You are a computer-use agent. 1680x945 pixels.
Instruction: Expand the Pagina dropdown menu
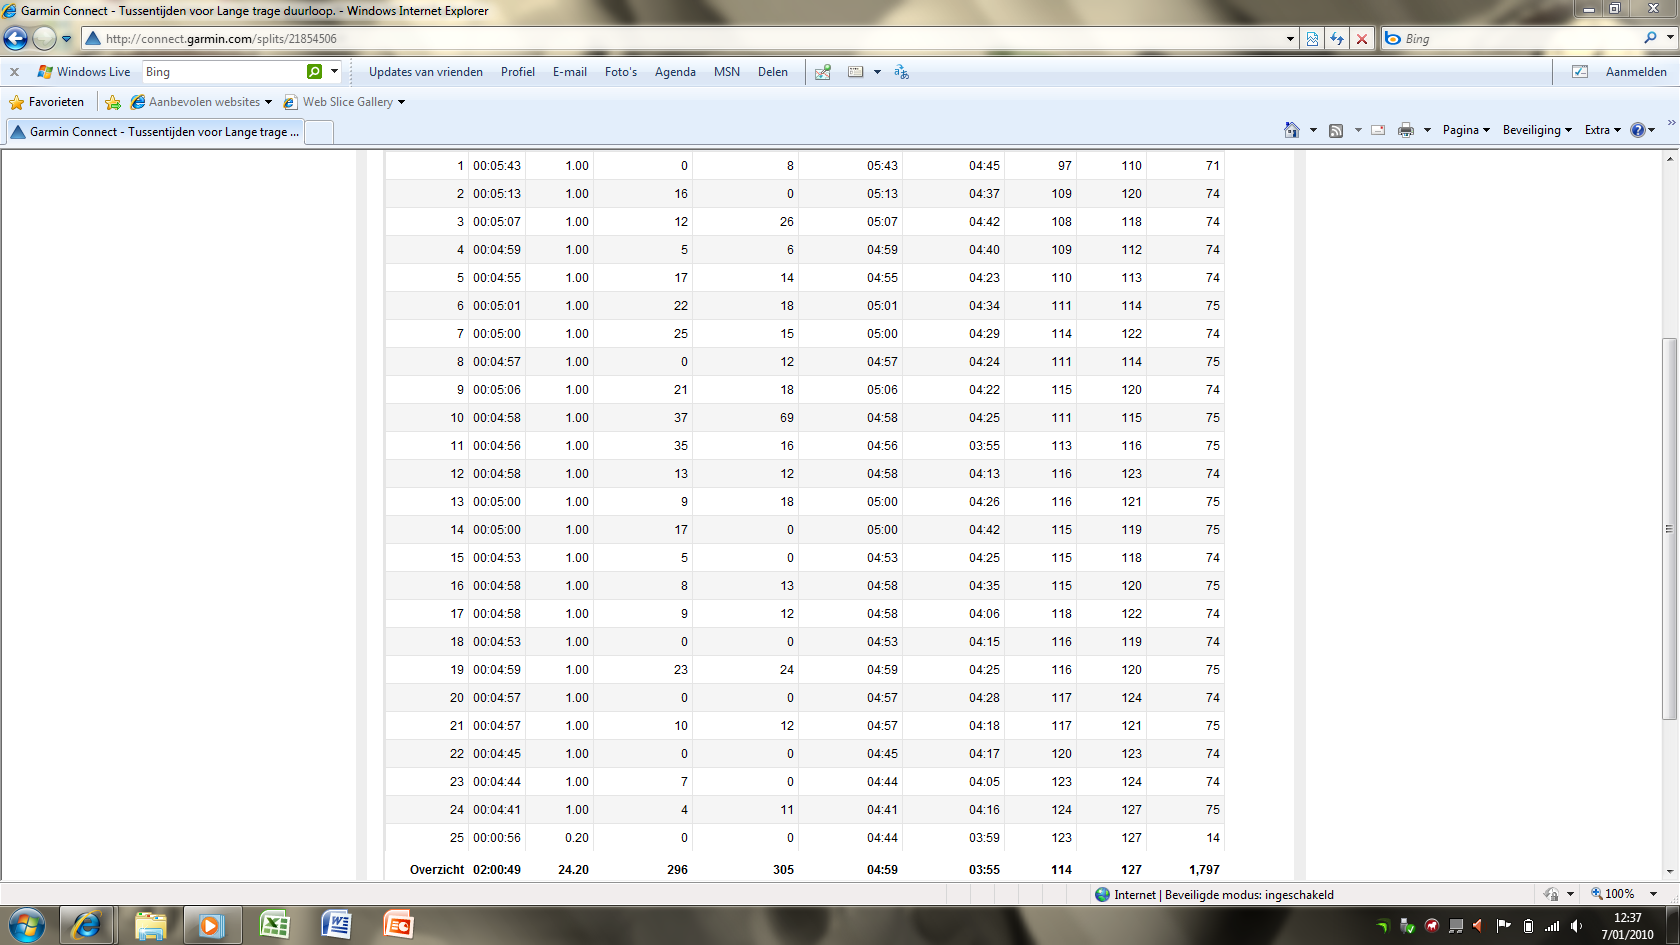point(1465,130)
